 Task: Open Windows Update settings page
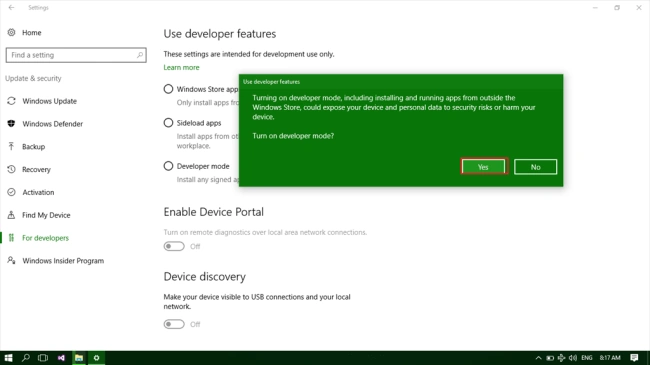pyautogui.click(x=49, y=101)
